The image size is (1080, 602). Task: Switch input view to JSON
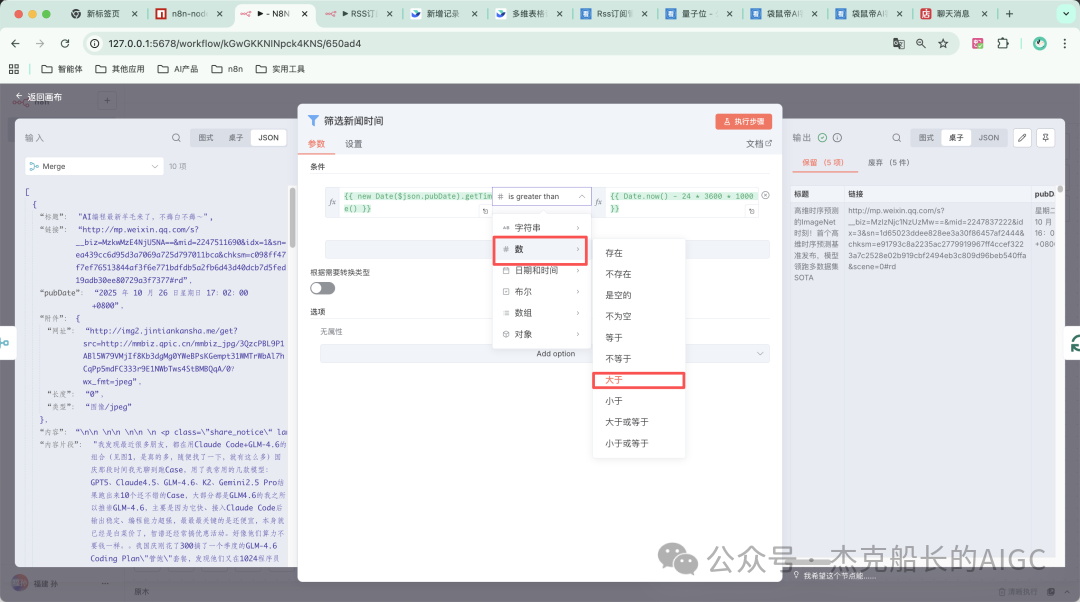pyautogui.click(x=269, y=138)
